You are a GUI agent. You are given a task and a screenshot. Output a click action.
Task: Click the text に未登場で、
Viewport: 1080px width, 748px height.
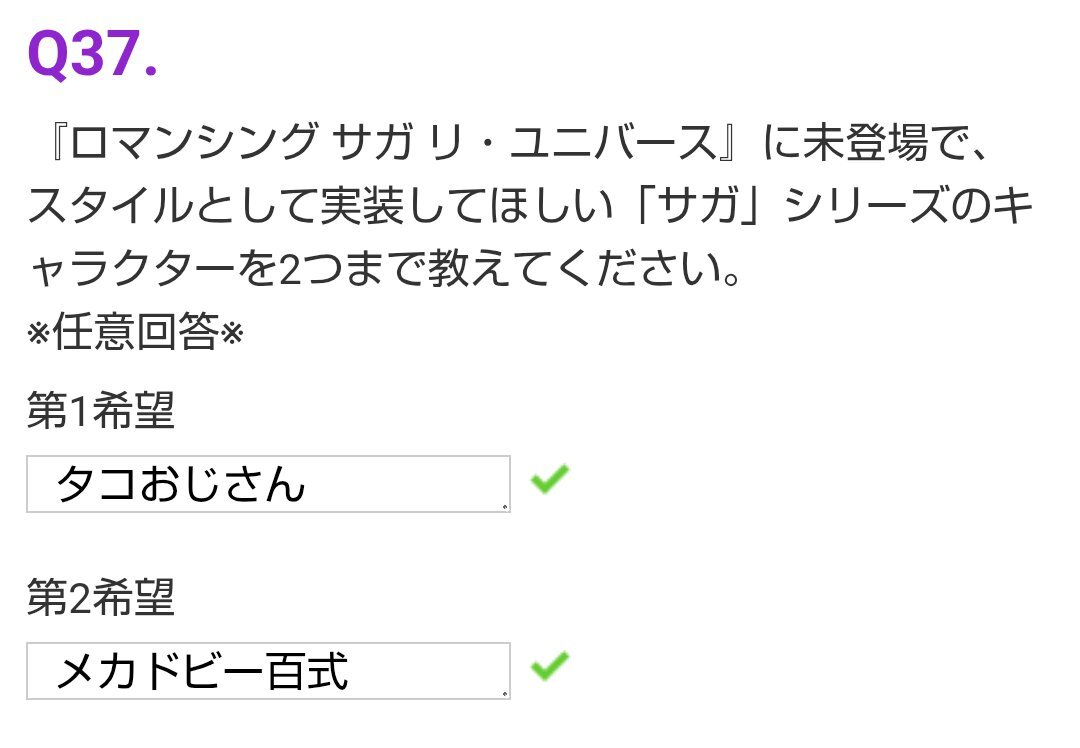(x=876, y=143)
